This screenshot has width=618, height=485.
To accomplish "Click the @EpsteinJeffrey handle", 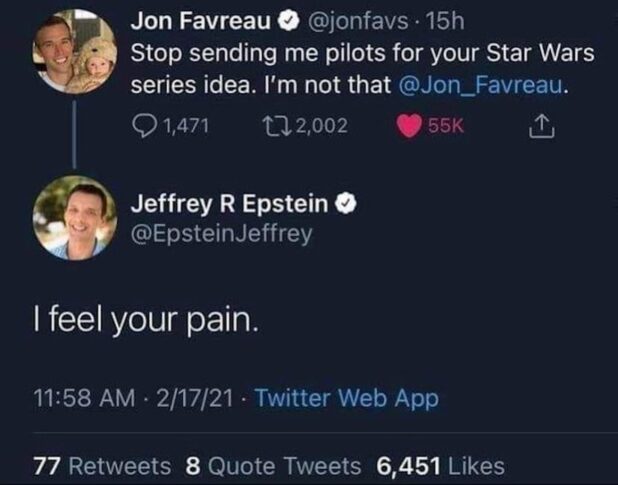I will tap(221, 234).
